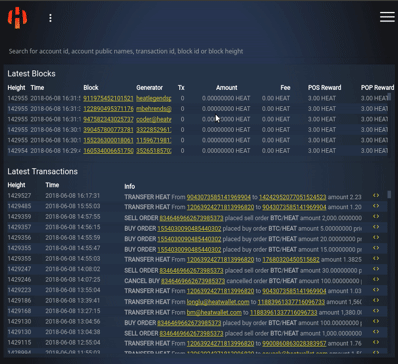The height and width of the screenshot is (364, 398).
Task: Open block 160534006651750
Action: [x=108, y=151]
